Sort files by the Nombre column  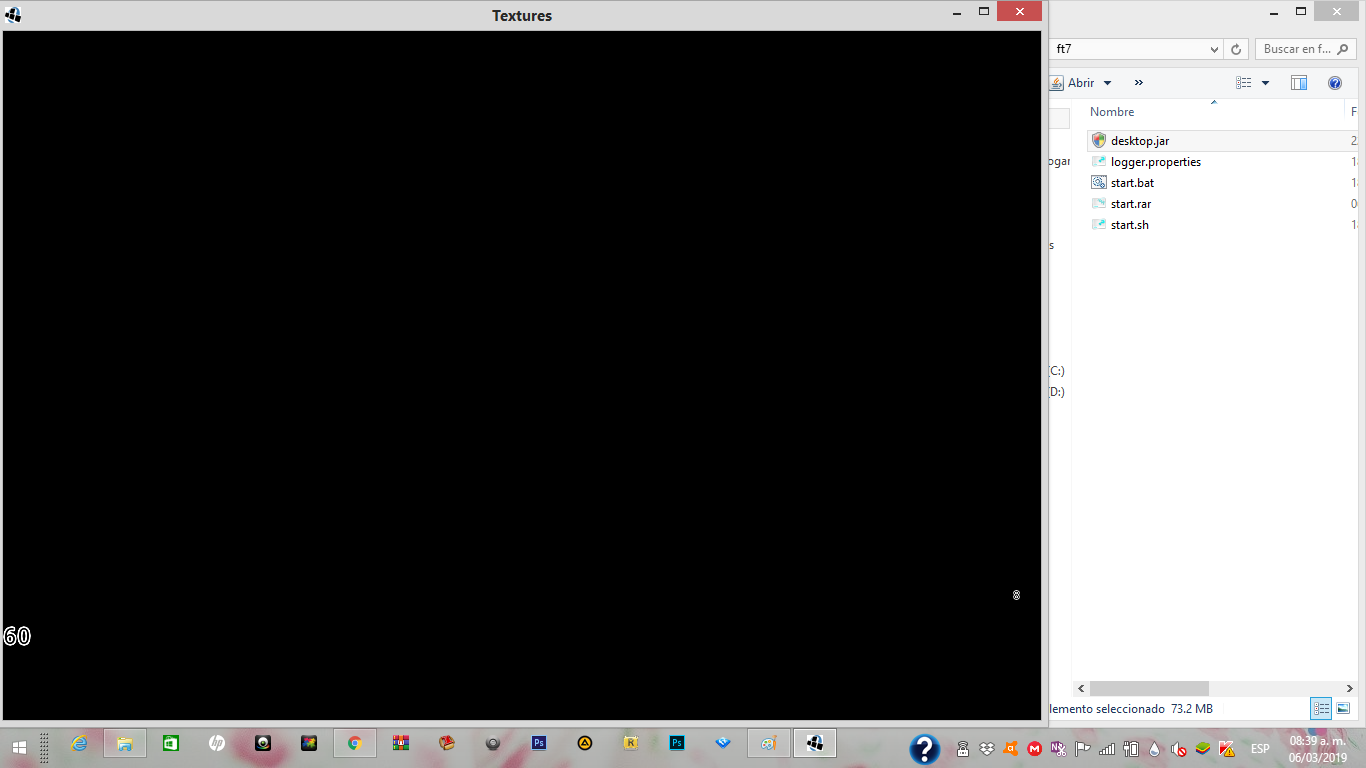click(1112, 112)
